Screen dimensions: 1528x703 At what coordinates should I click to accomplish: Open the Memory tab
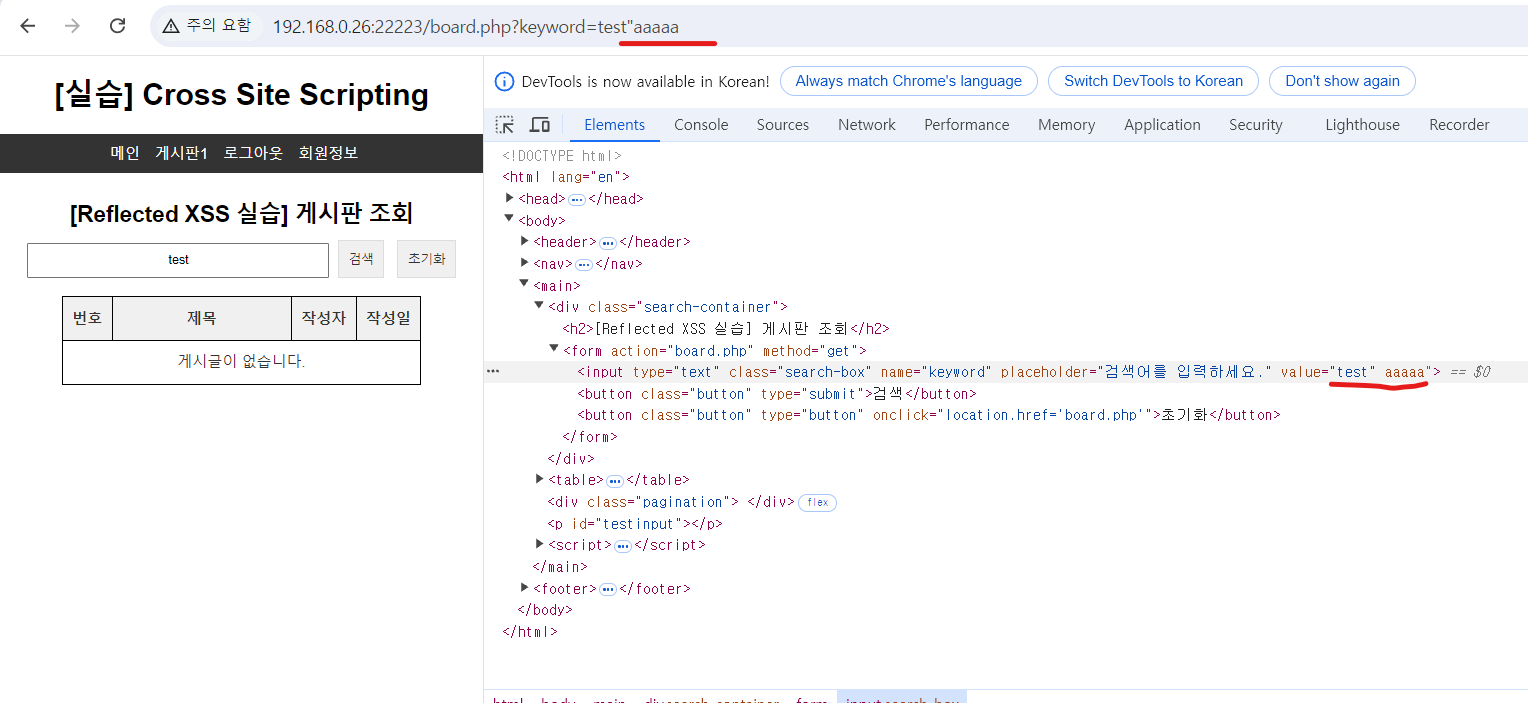1066,125
